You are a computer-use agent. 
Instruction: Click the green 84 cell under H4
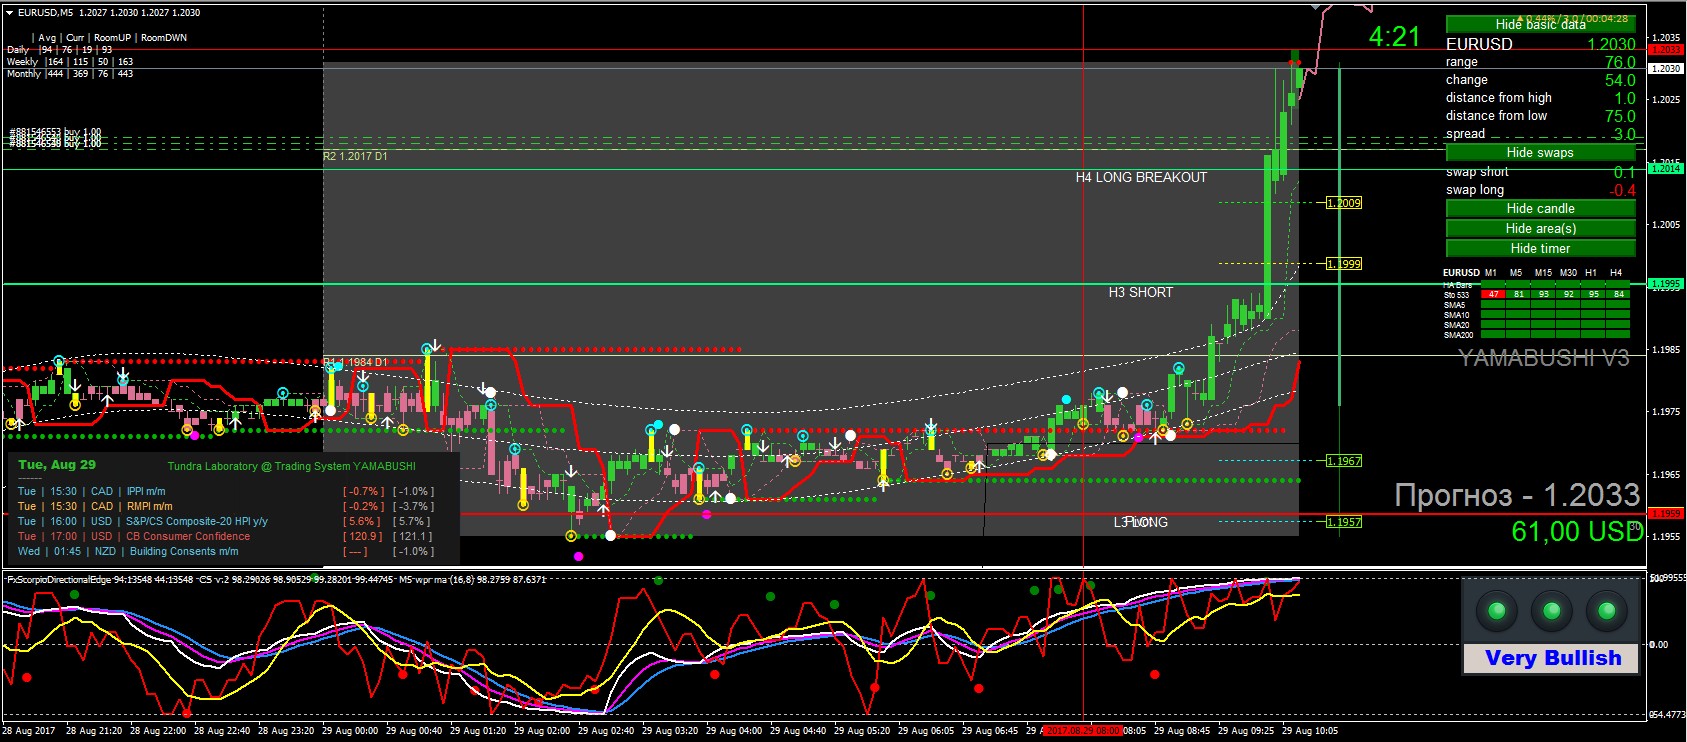(x=1618, y=294)
